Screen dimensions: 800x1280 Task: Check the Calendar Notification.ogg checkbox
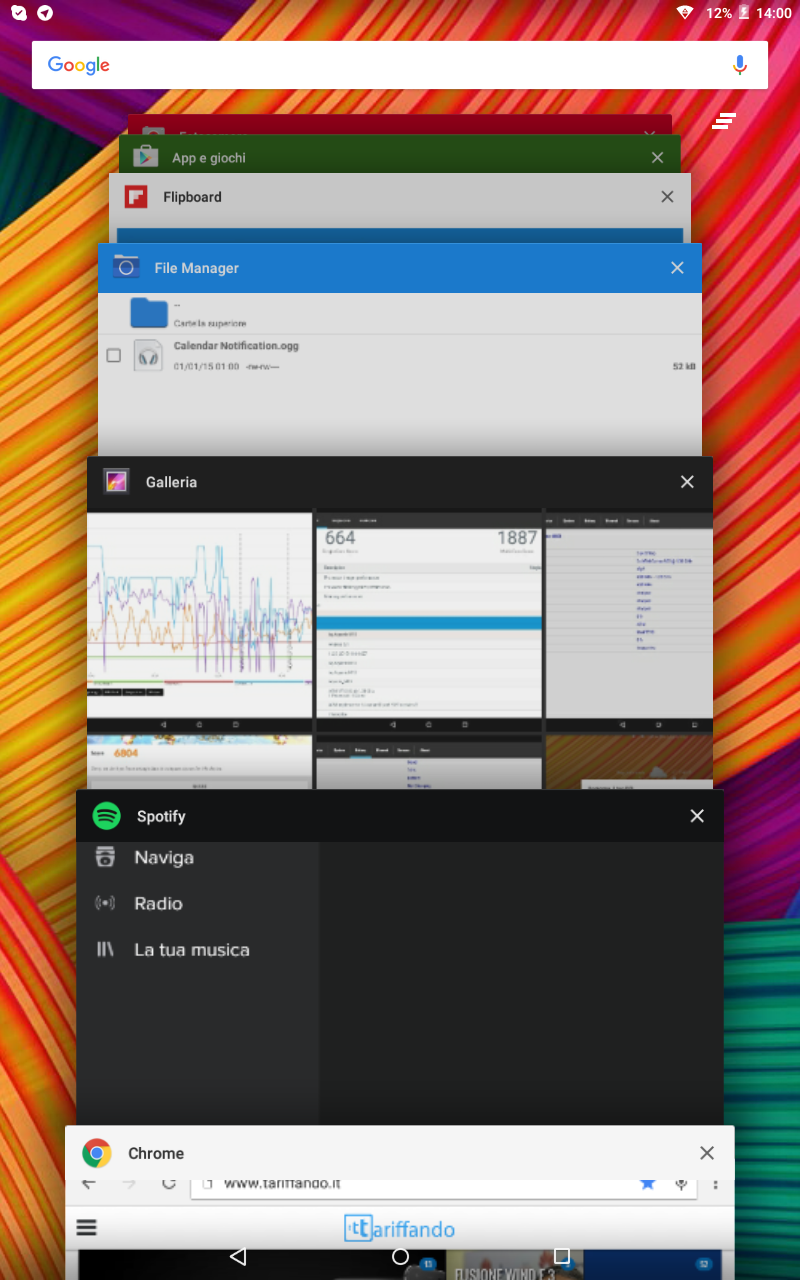114,355
